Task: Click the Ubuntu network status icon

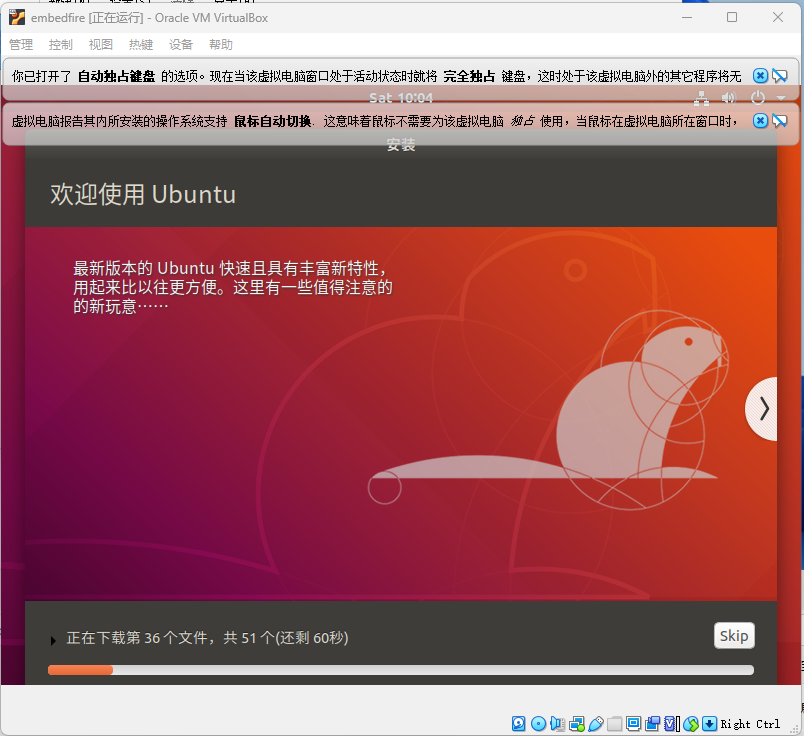Action: [x=701, y=97]
